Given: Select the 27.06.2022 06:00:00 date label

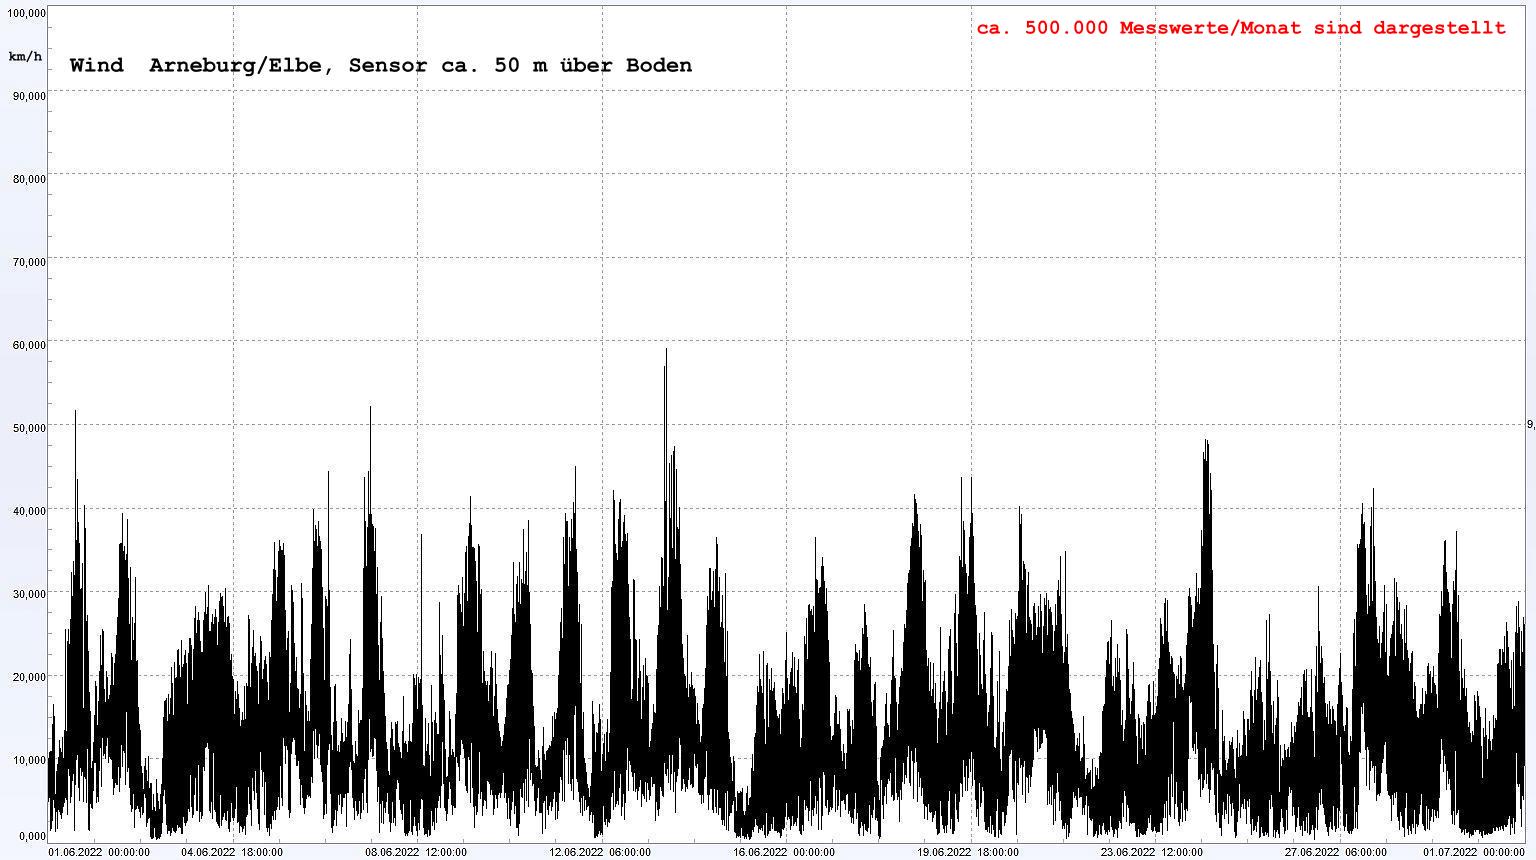Looking at the screenshot, I should (1336, 852).
